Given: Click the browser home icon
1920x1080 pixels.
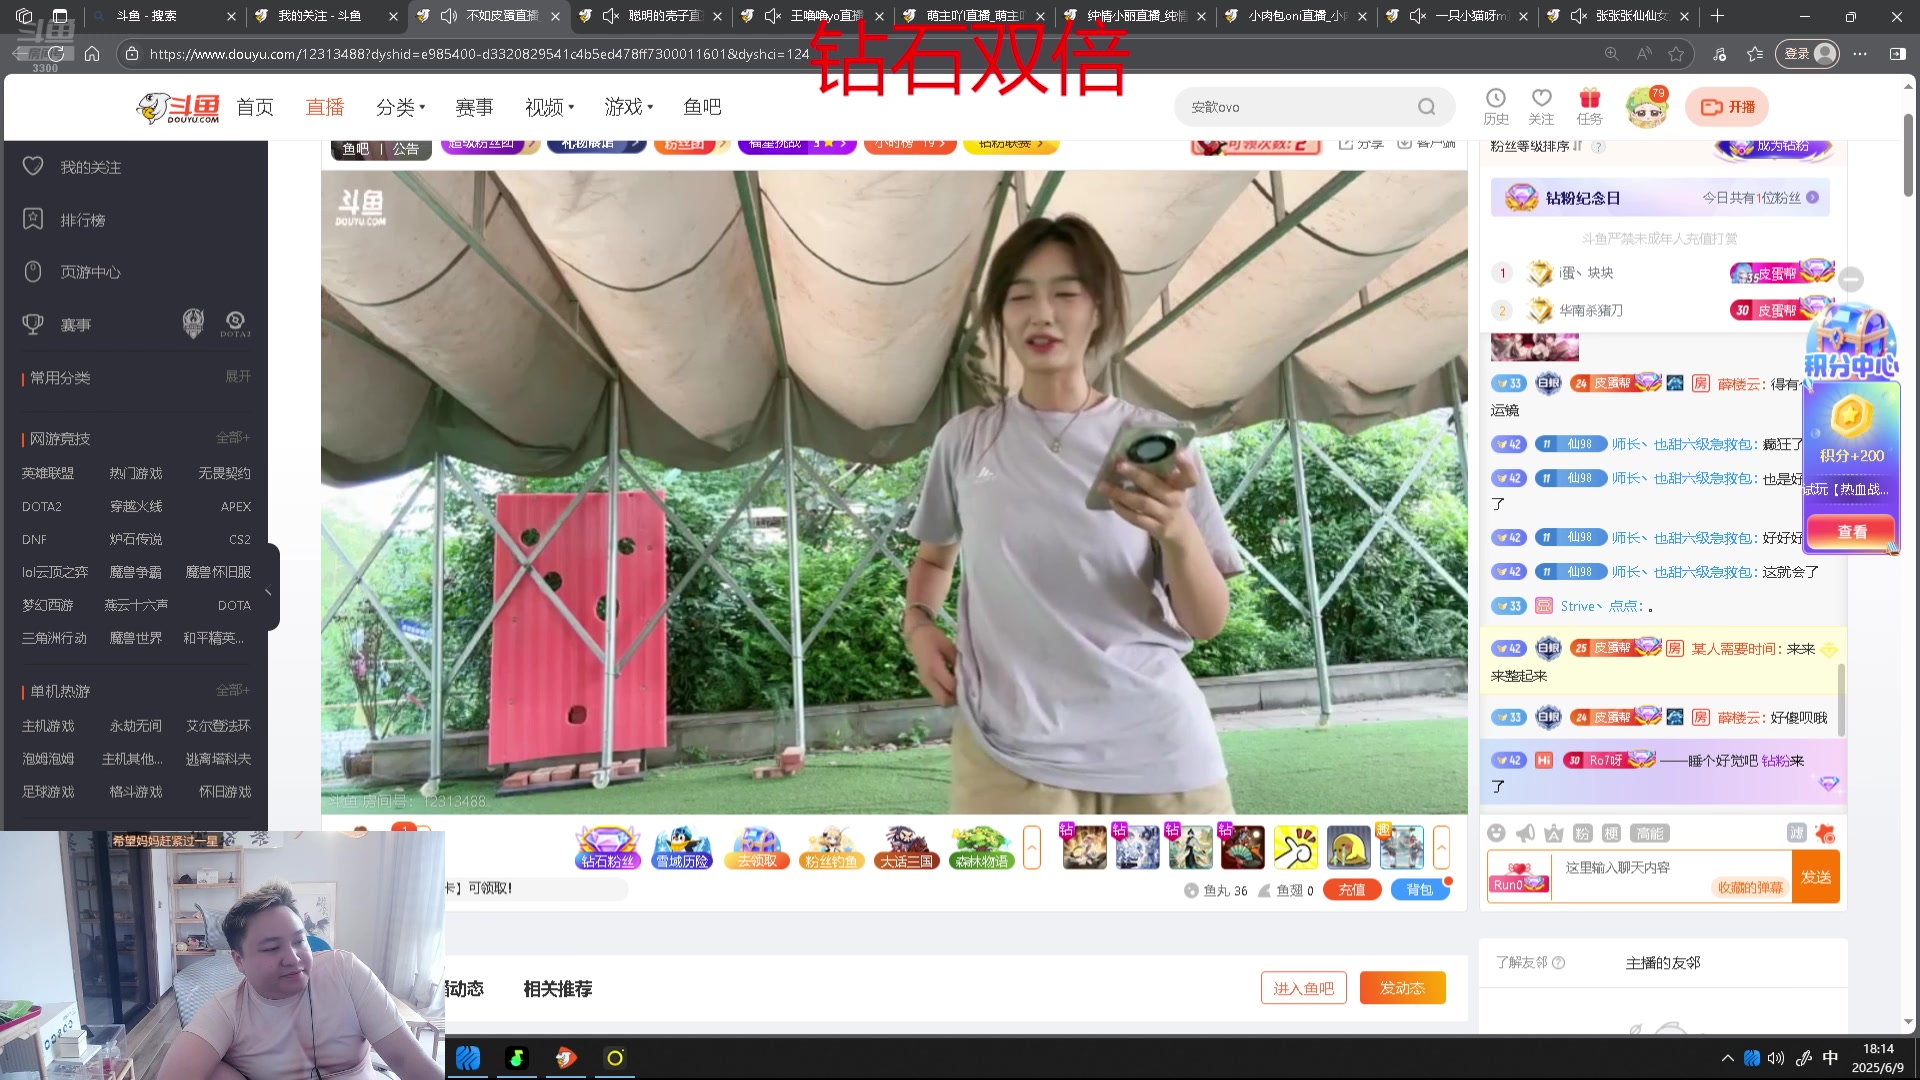Looking at the screenshot, I should [92, 54].
